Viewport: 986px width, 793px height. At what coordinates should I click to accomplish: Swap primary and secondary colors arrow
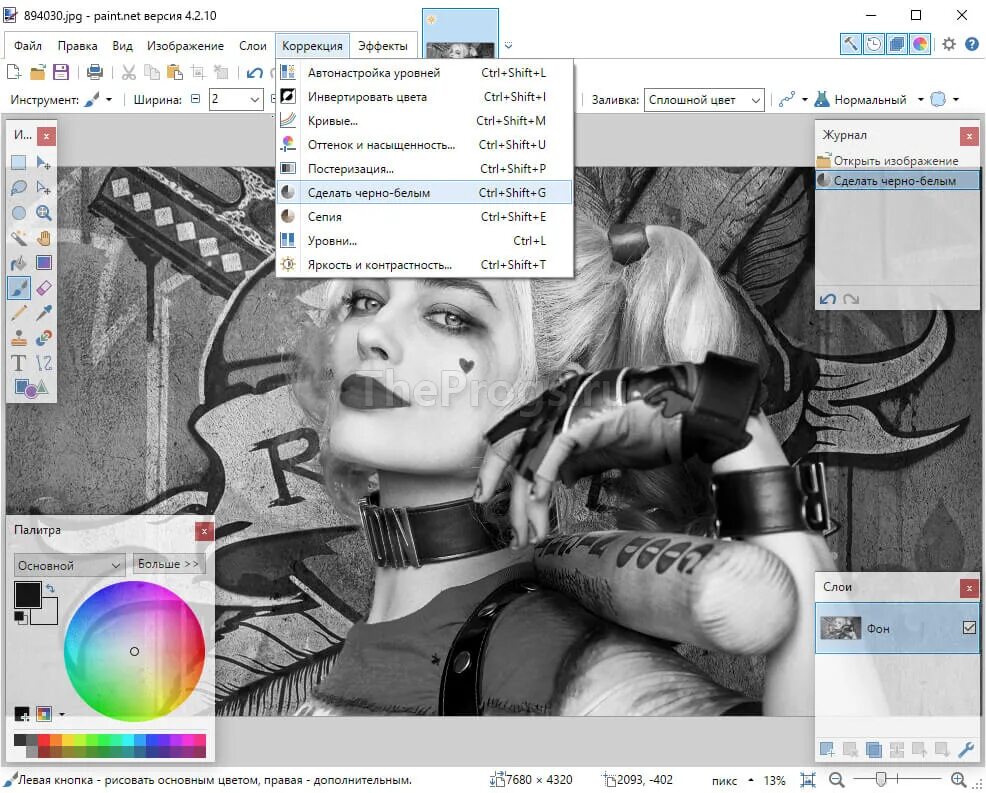coord(50,588)
